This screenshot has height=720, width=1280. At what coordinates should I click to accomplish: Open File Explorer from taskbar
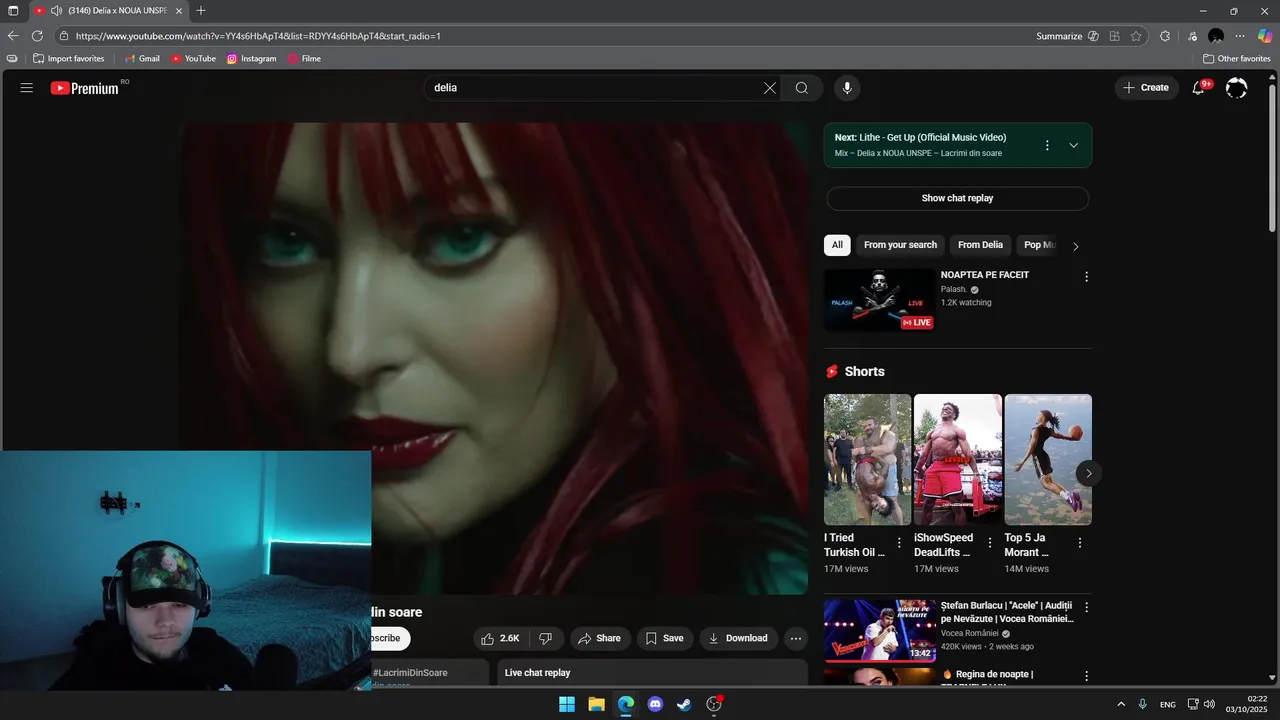pyautogui.click(x=596, y=704)
